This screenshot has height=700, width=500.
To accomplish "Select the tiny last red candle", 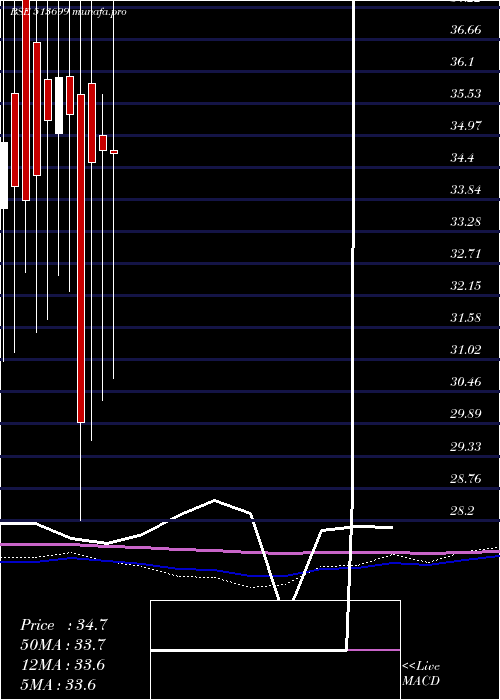I will pyautogui.click(x=114, y=152).
